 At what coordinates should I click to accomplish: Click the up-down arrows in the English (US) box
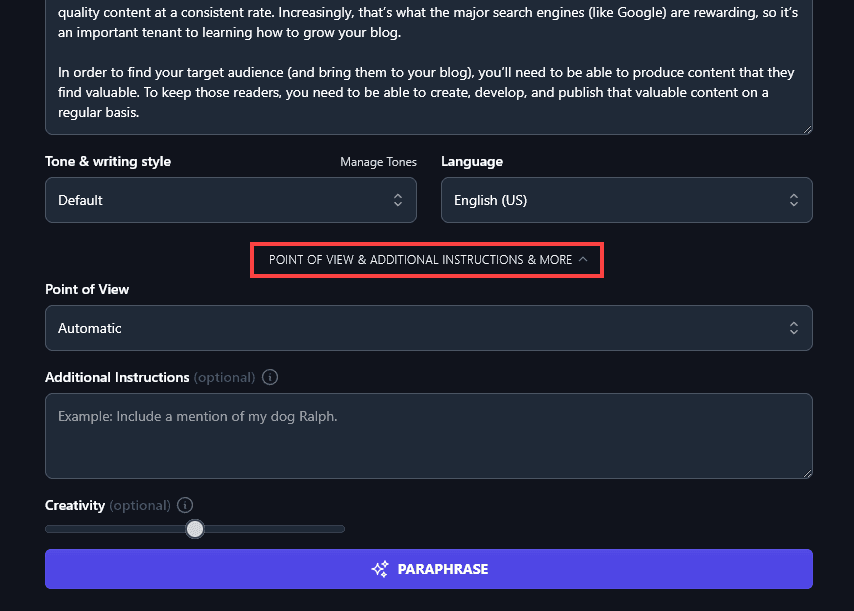794,200
